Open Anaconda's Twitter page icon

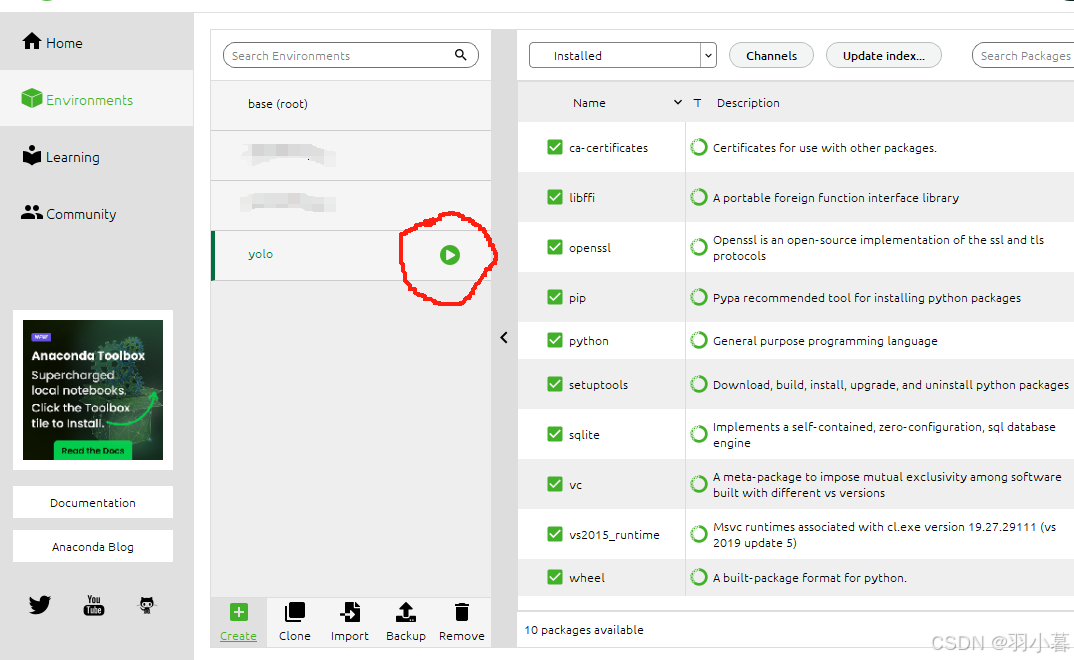click(x=40, y=605)
